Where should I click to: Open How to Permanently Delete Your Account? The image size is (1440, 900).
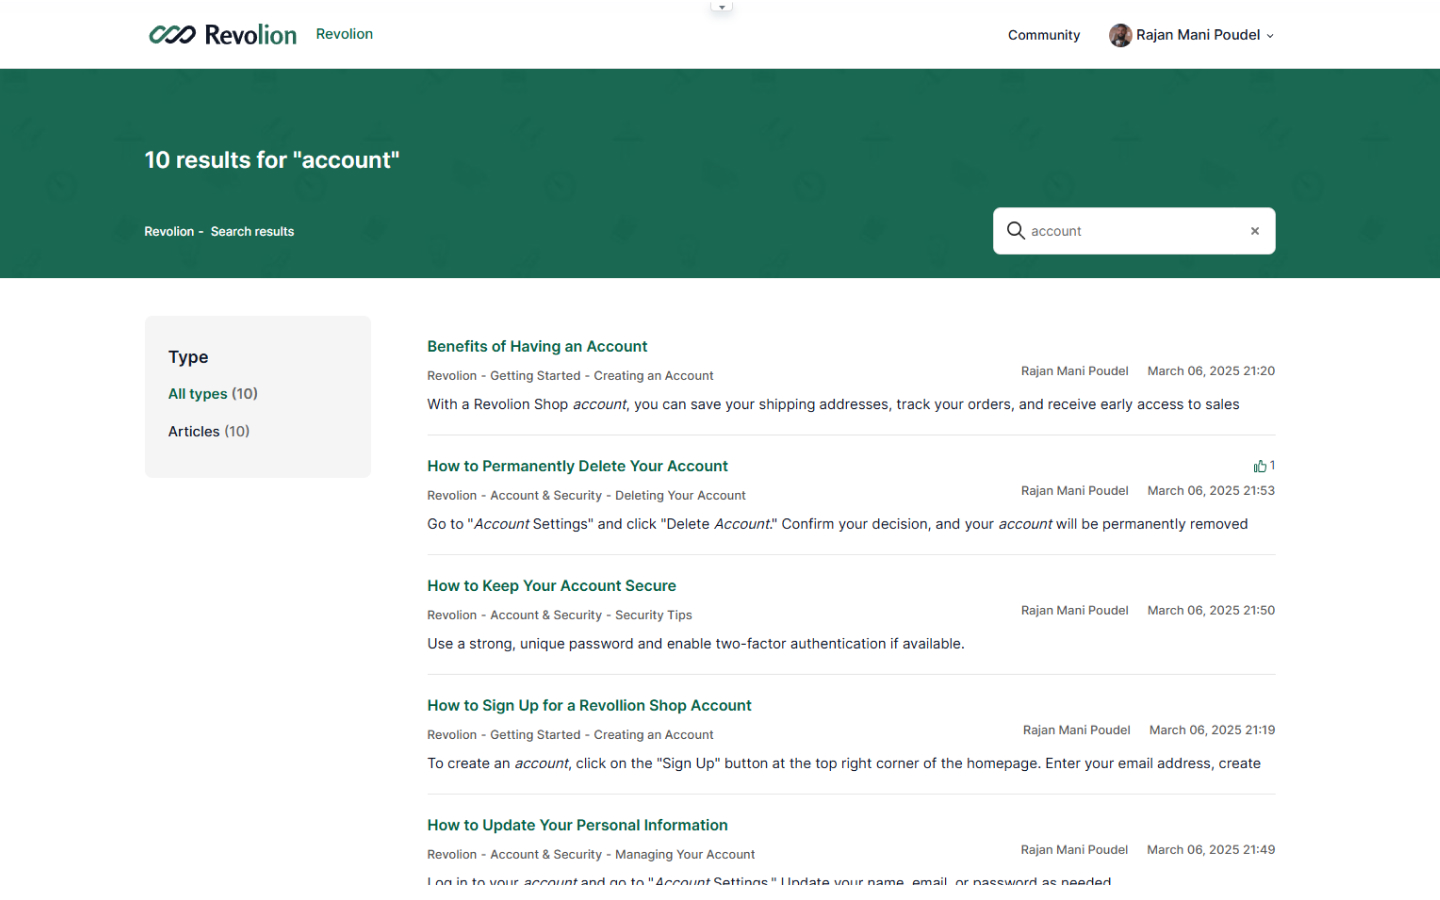coord(577,466)
